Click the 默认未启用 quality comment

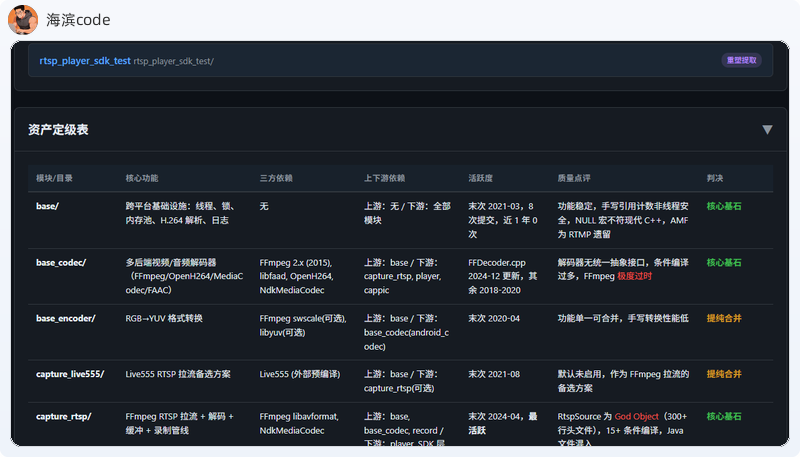pos(623,381)
